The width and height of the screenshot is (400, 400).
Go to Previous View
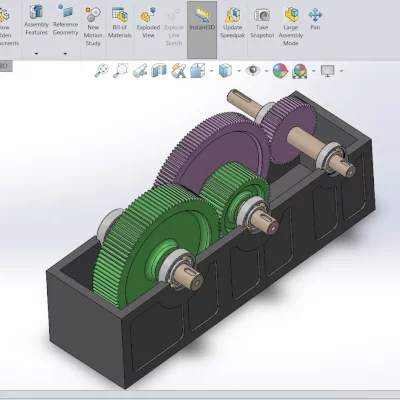(140, 71)
